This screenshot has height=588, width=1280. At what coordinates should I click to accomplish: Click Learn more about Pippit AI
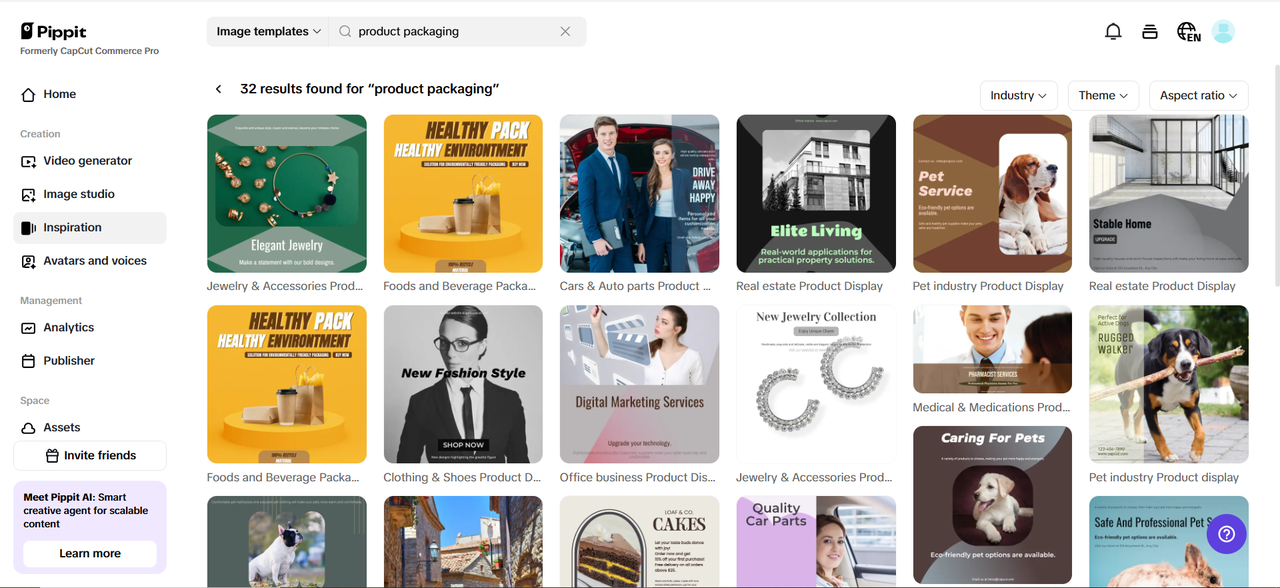point(90,554)
